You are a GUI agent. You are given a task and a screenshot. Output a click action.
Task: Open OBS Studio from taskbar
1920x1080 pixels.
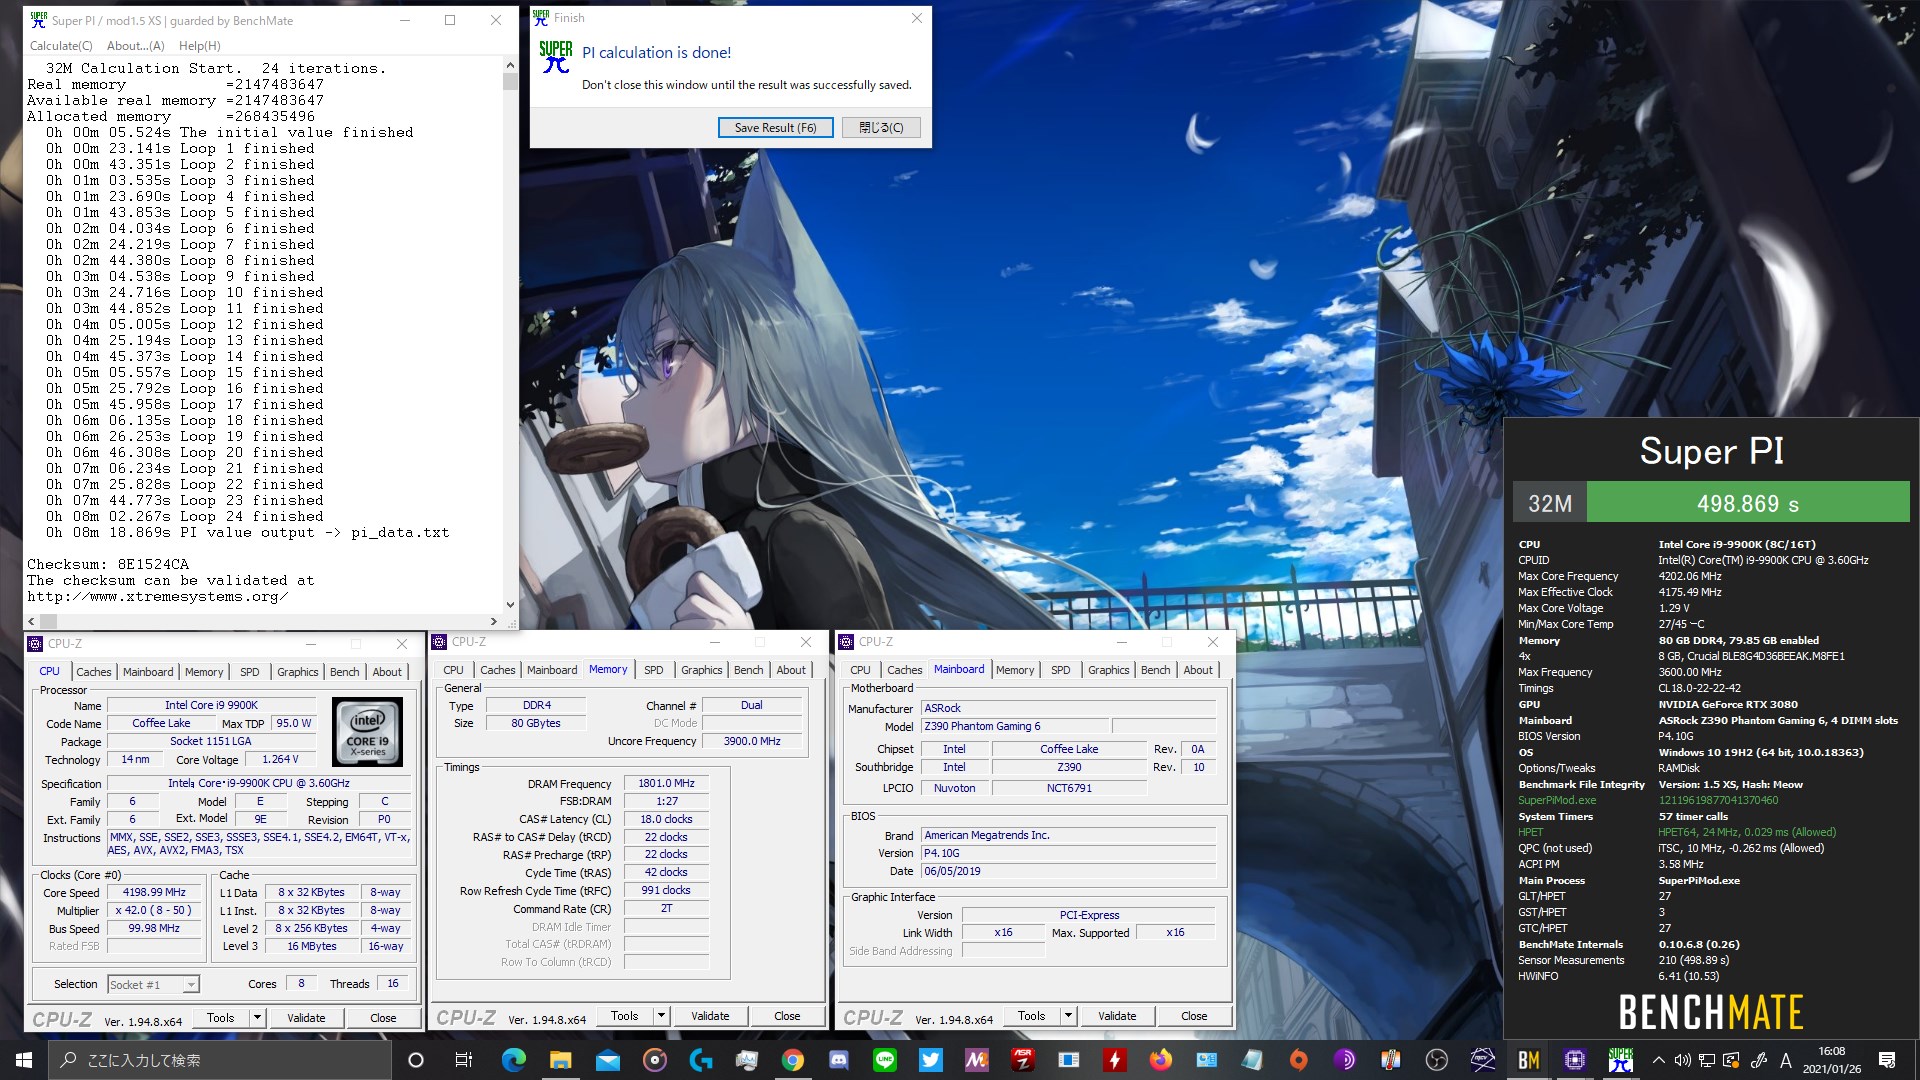1436,1060
